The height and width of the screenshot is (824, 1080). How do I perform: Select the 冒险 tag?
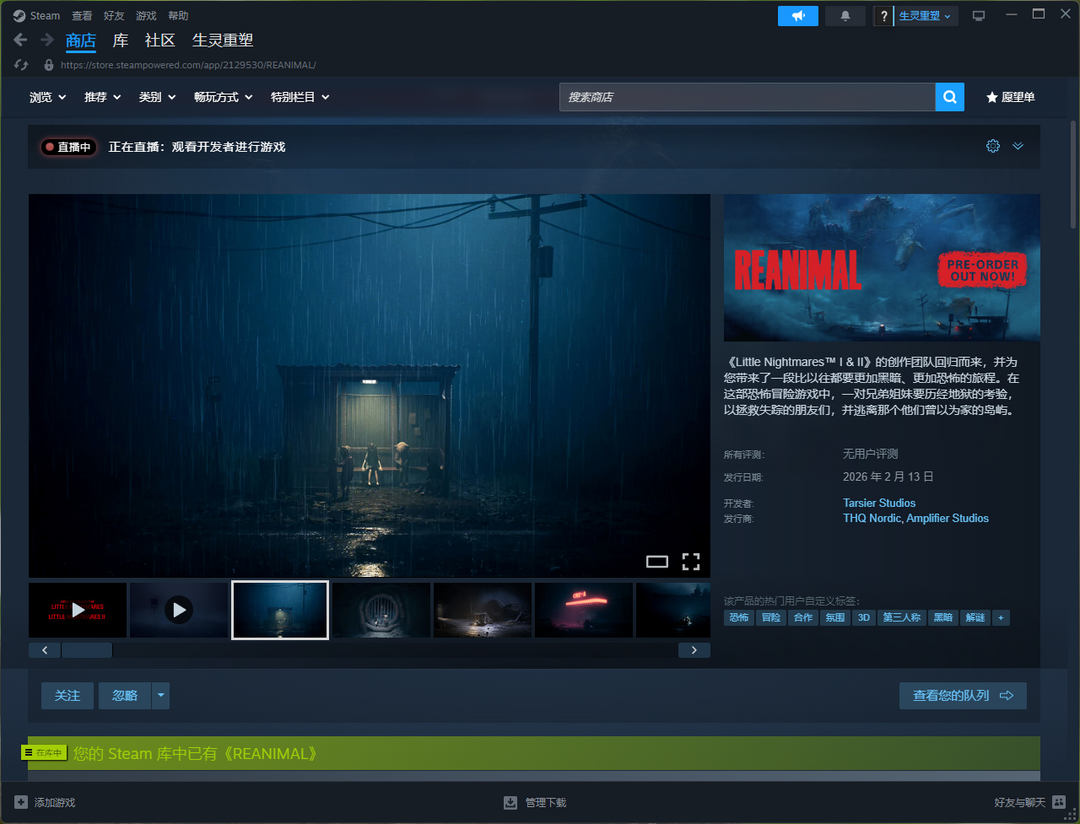771,618
